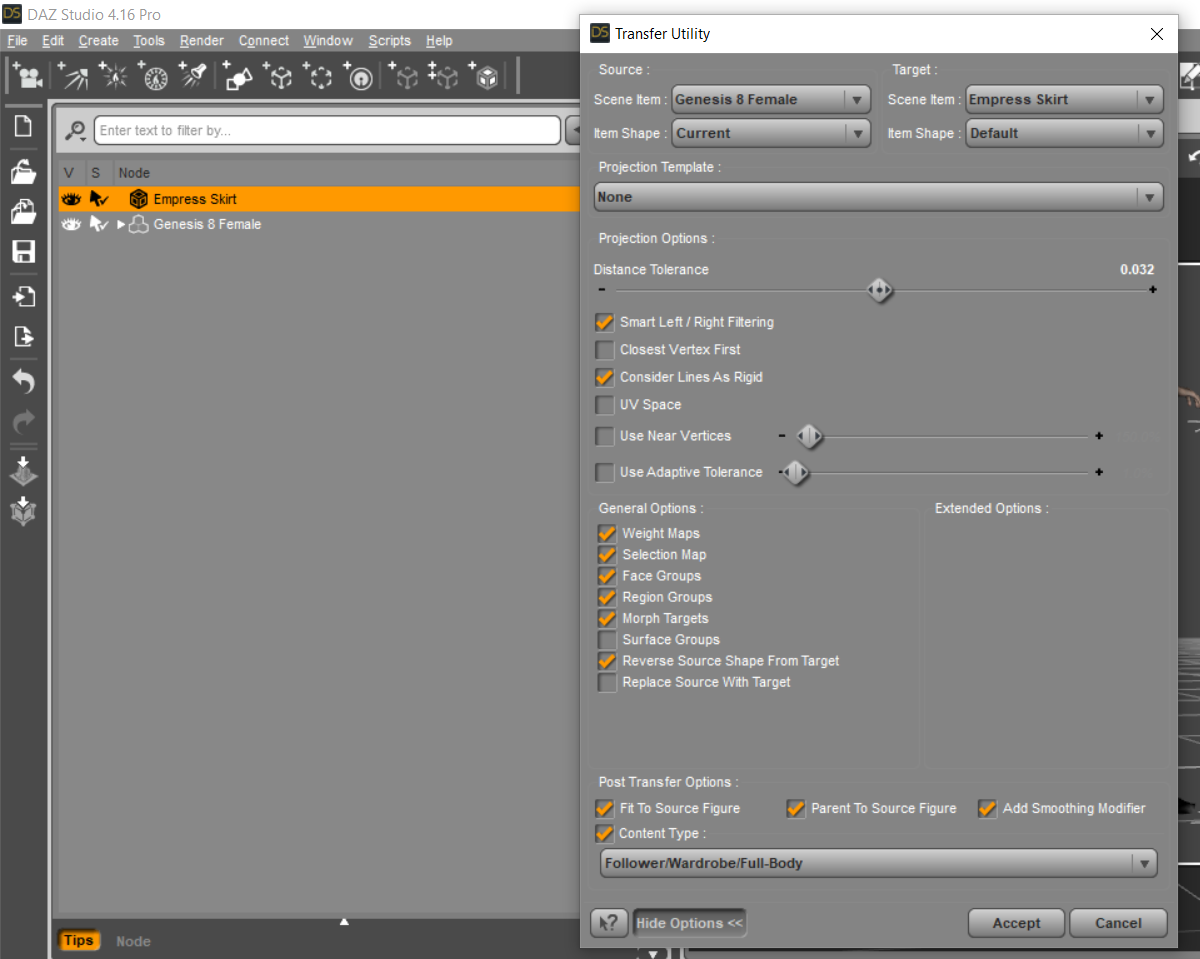Image resolution: width=1200 pixels, height=959 pixels.
Task: Select the Empress Skirt scene node
Action: click(x=320, y=199)
